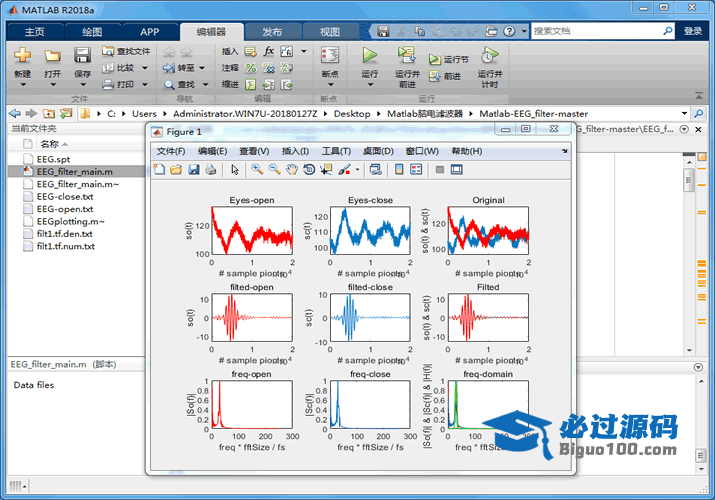Switch to the 主页 Home tab
The width and height of the screenshot is (715, 500).
pos(35,32)
